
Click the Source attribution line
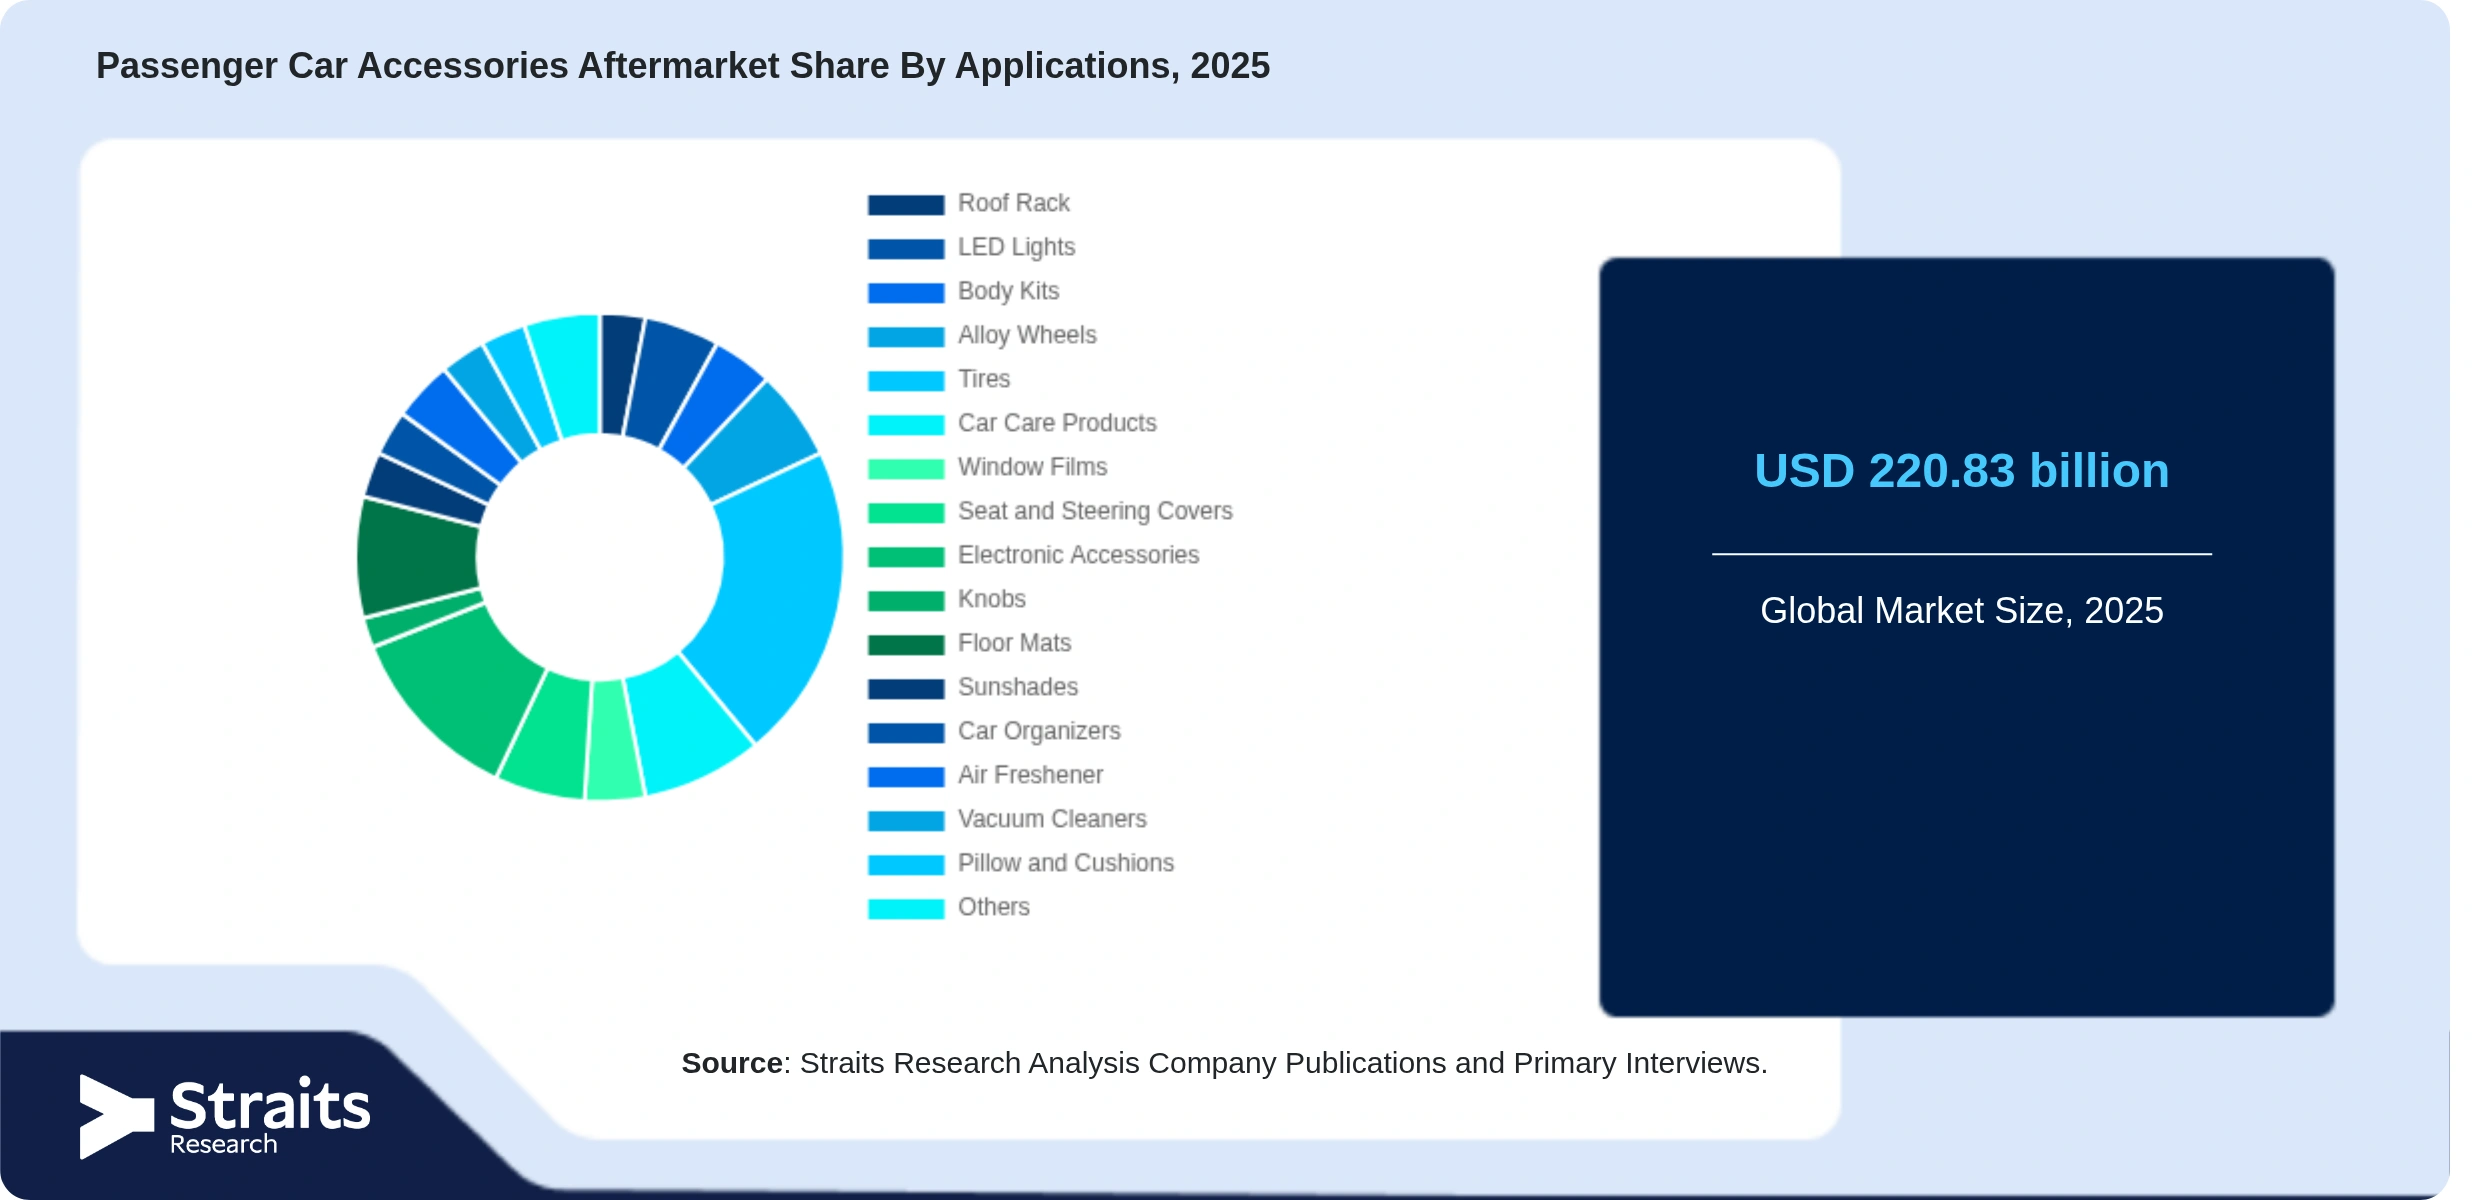(x=1224, y=1063)
